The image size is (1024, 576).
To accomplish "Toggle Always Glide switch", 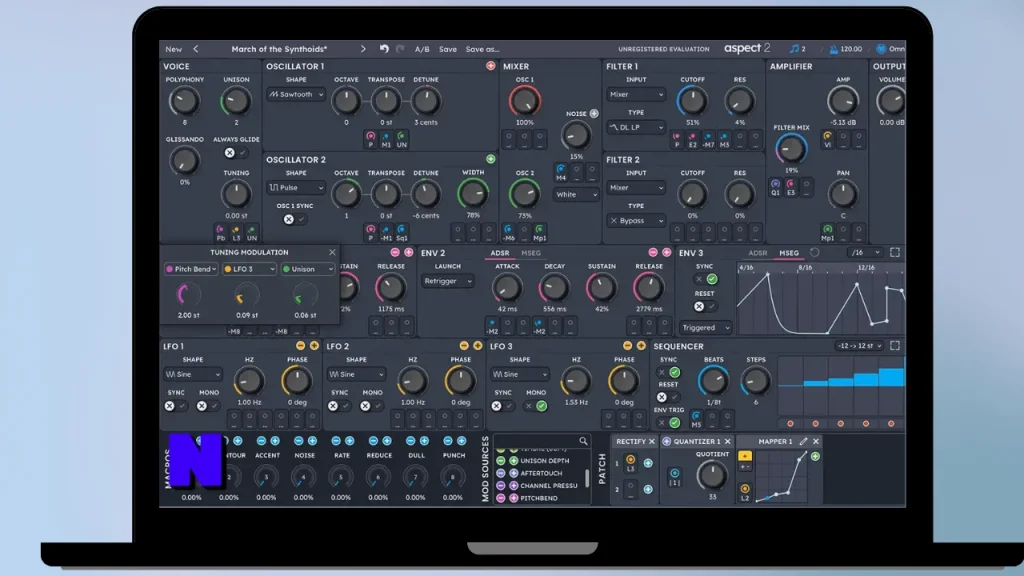I will [235, 153].
